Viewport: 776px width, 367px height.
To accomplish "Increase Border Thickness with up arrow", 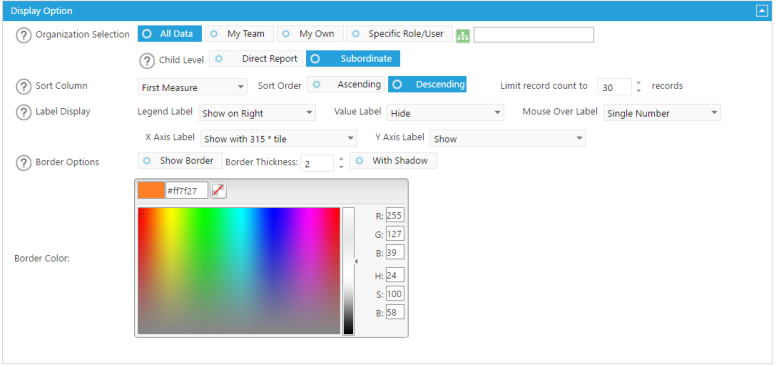I will pyautogui.click(x=341, y=159).
